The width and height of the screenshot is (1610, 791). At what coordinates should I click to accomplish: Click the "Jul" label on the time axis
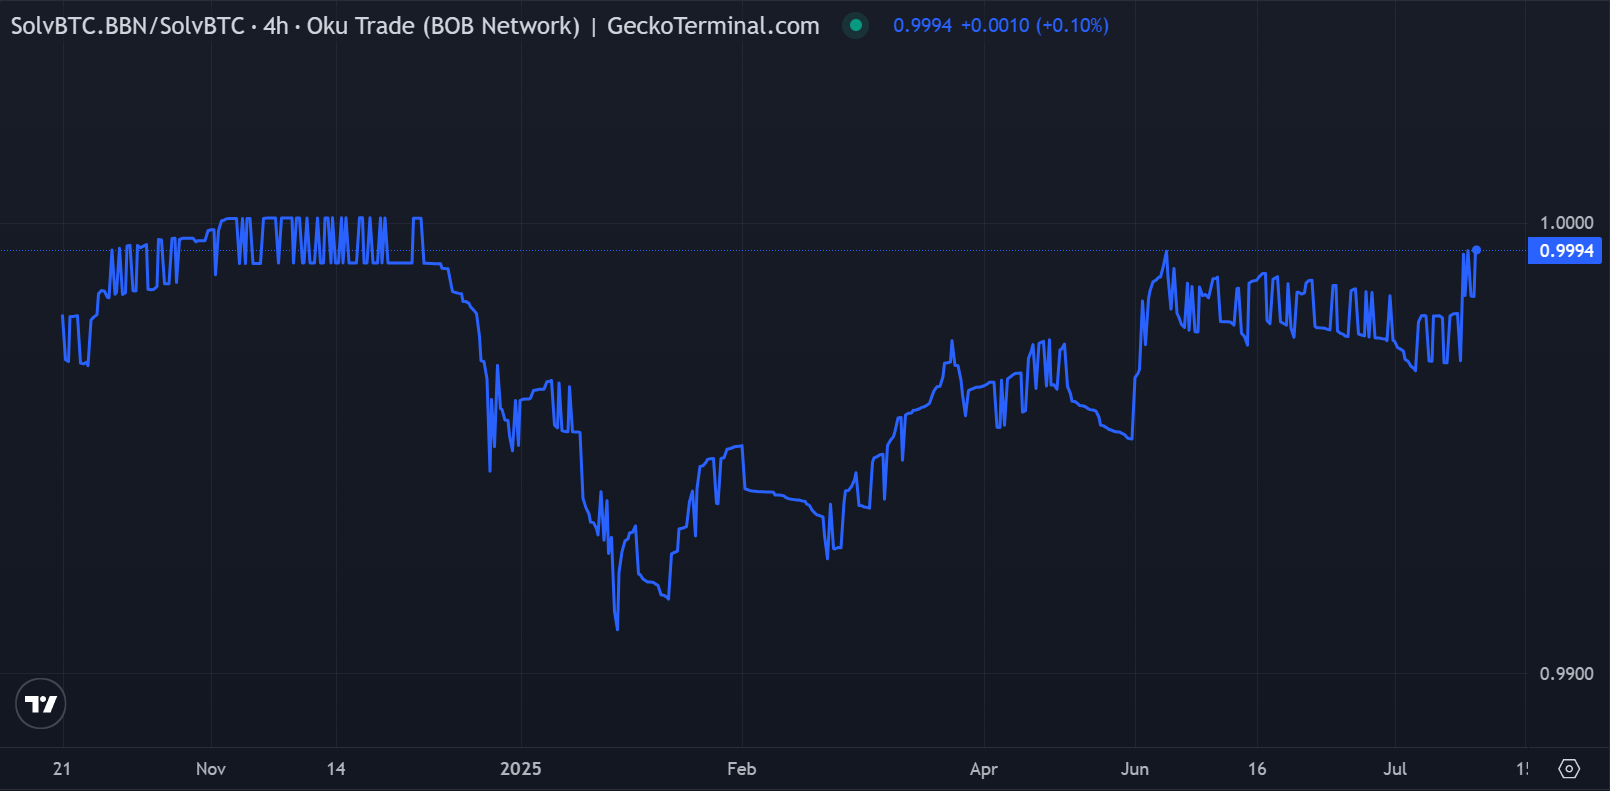point(1395,769)
